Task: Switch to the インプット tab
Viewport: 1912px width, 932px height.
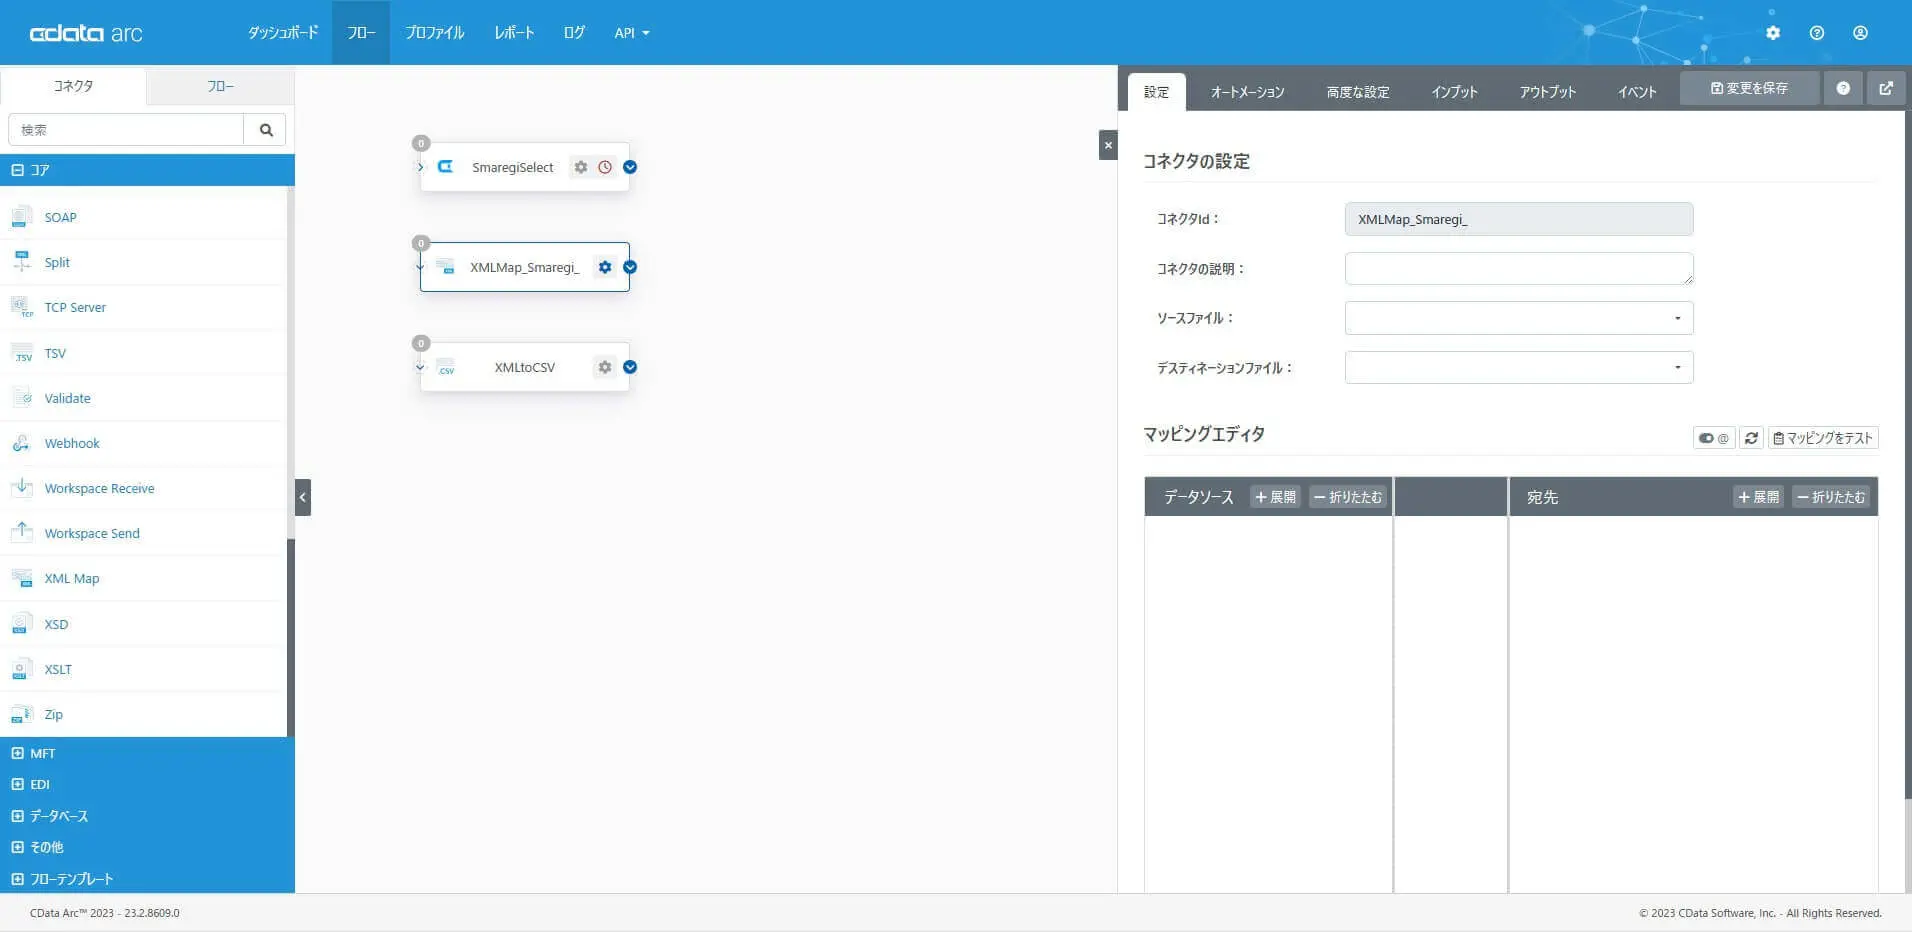Action: coord(1454,92)
